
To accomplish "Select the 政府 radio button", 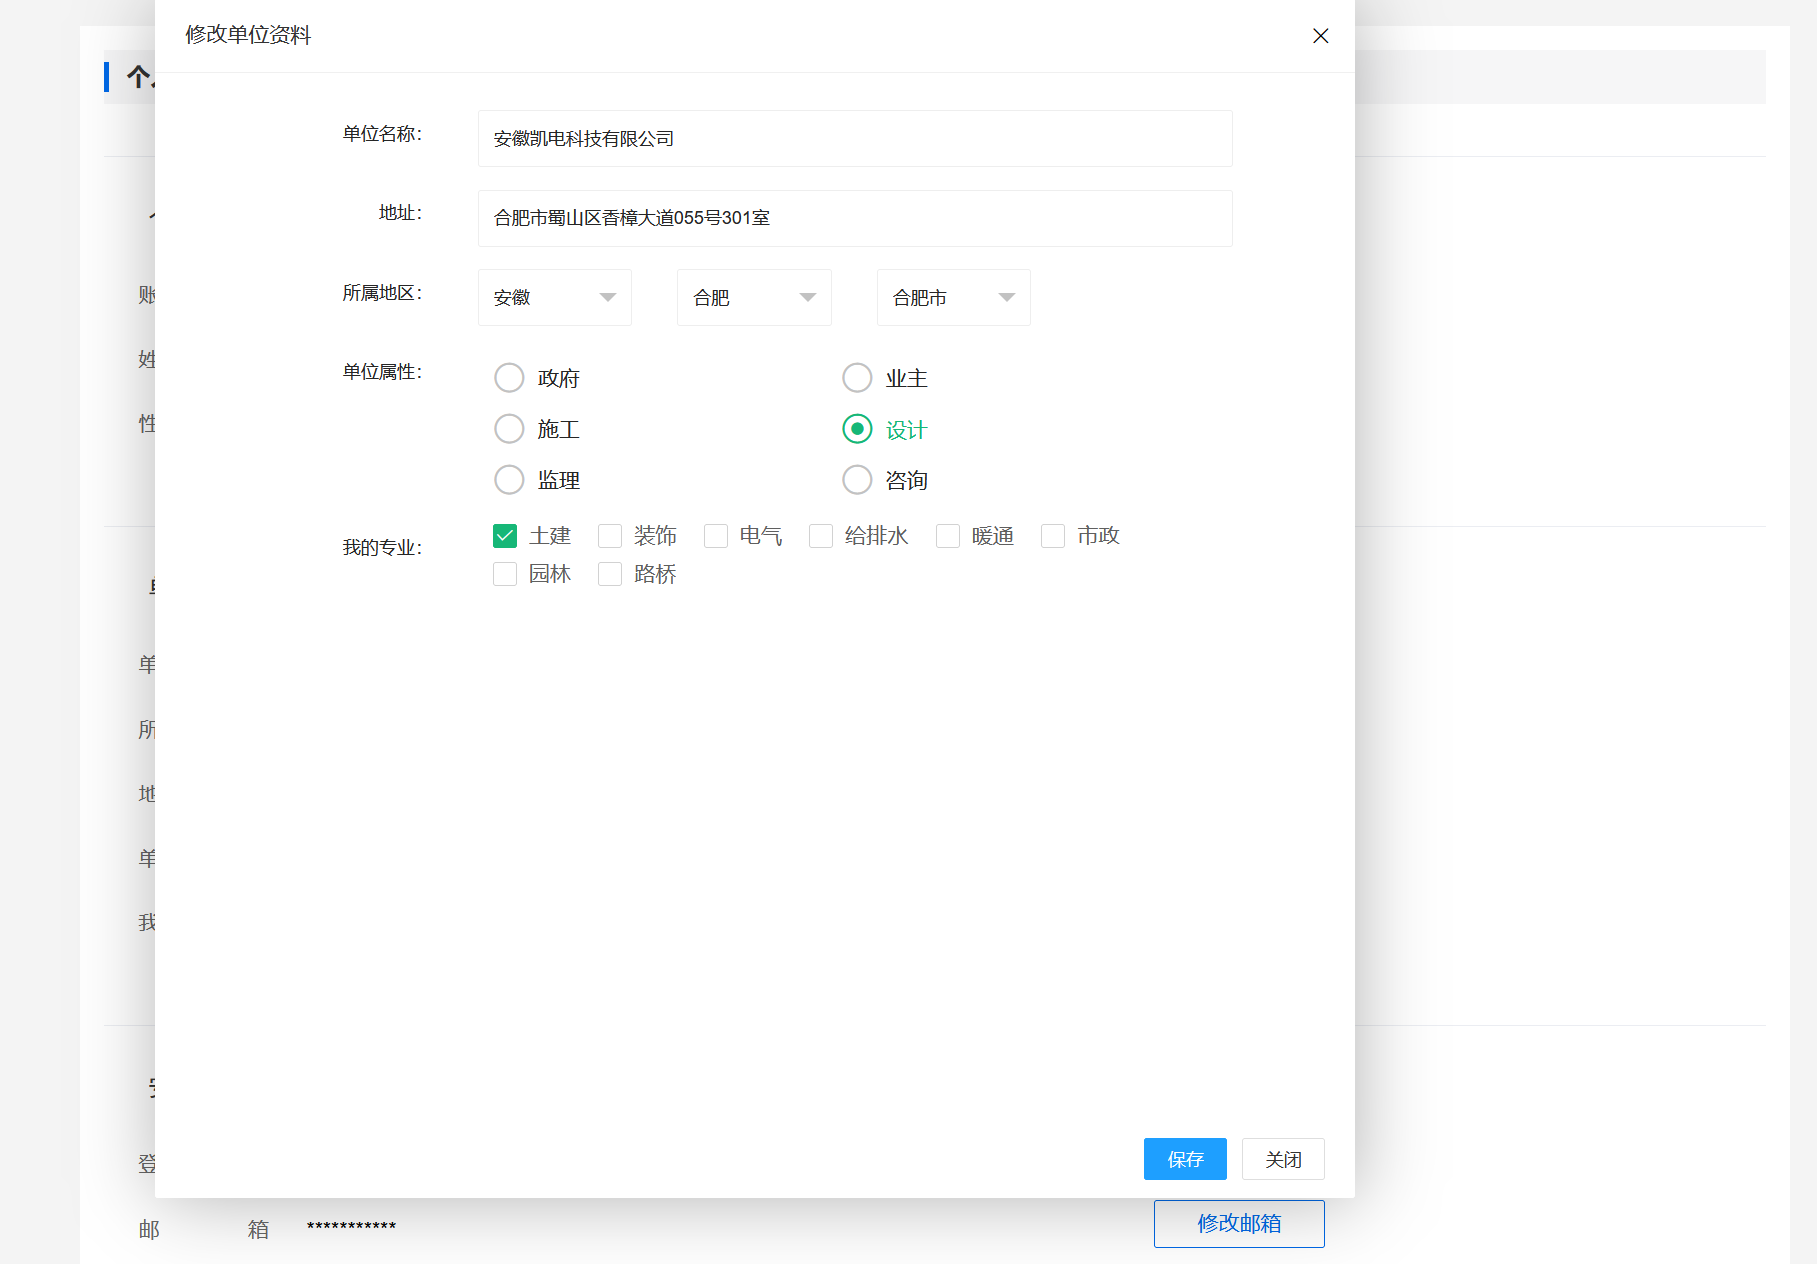I will click(x=510, y=378).
